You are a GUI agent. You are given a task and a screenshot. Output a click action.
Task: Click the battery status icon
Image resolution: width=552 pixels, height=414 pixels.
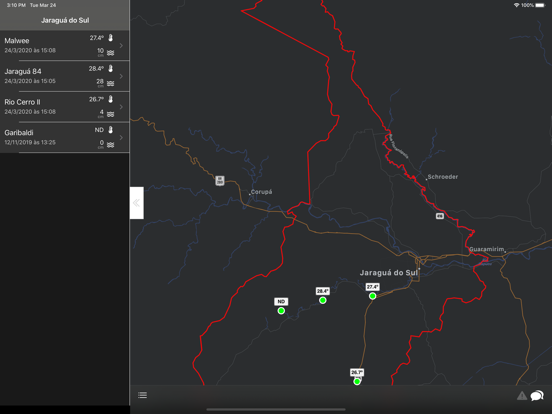pyautogui.click(x=540, y=5)
